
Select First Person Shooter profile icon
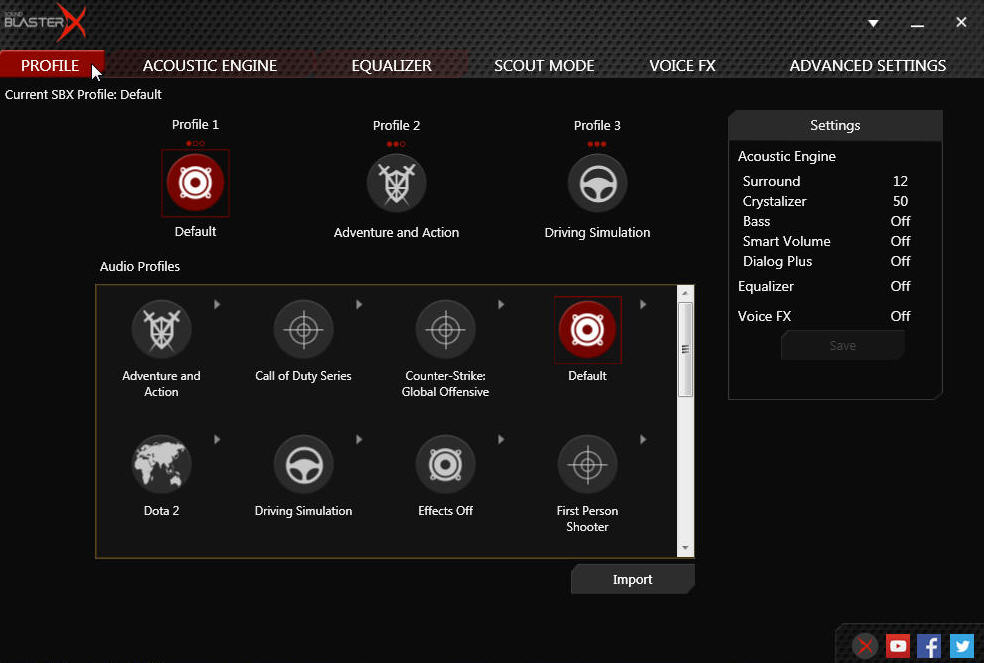[x=587, y=464]
